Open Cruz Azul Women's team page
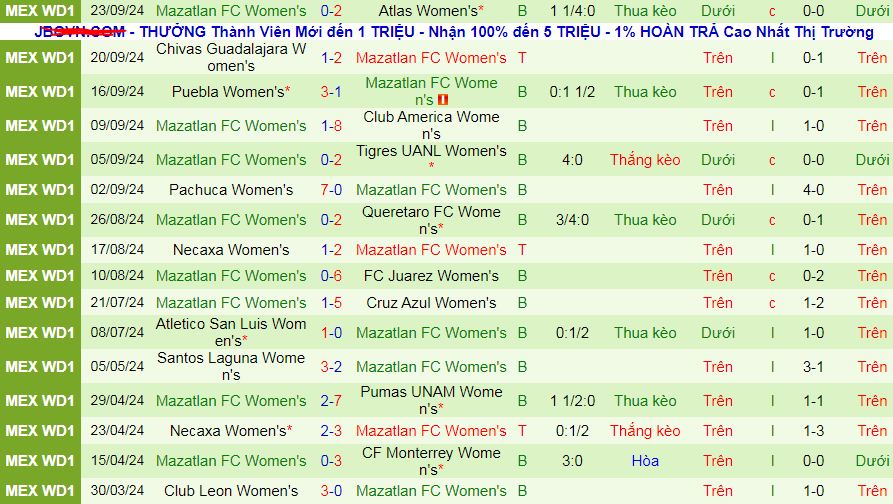Screen dimensions: 893x504 (431, 303)
